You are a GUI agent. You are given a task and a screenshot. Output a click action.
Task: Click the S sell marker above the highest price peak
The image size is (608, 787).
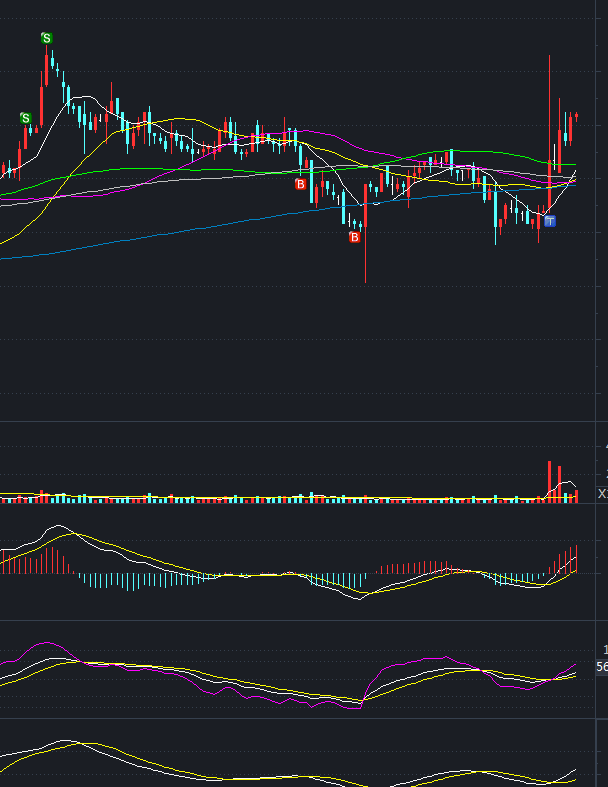(46, 38)
